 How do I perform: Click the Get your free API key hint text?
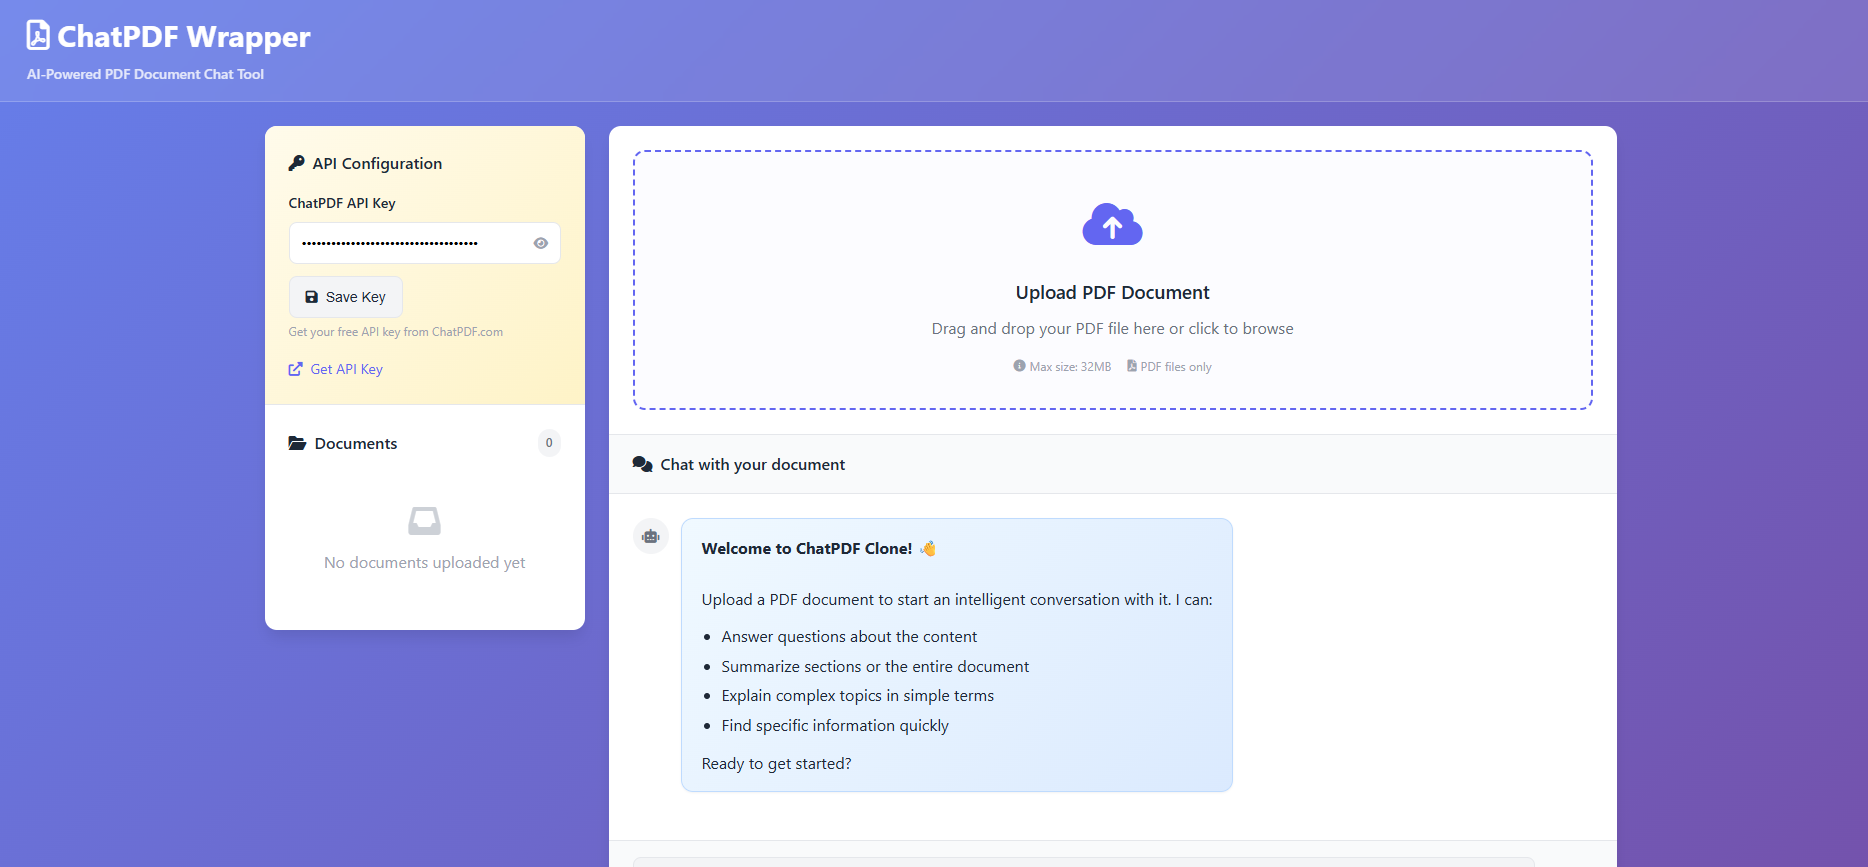[x=396, y=332]
